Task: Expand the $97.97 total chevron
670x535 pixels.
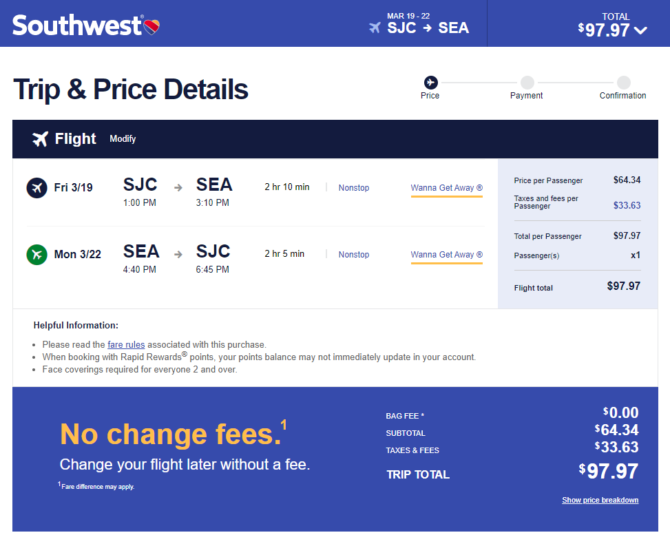Action: tap(641, 30)
